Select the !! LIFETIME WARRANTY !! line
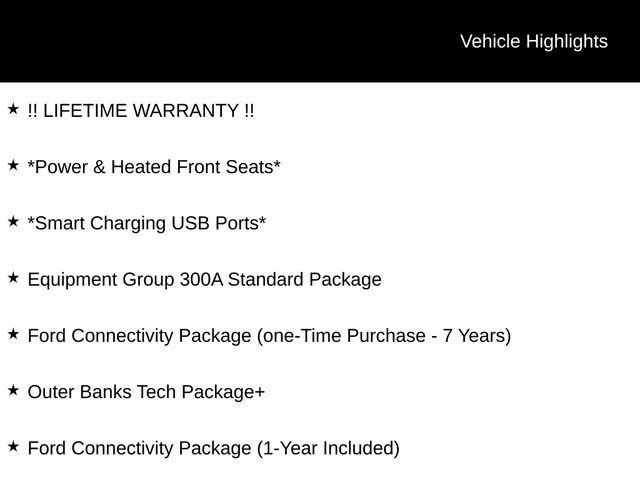The image size is (640, 480). coord(141,111)
